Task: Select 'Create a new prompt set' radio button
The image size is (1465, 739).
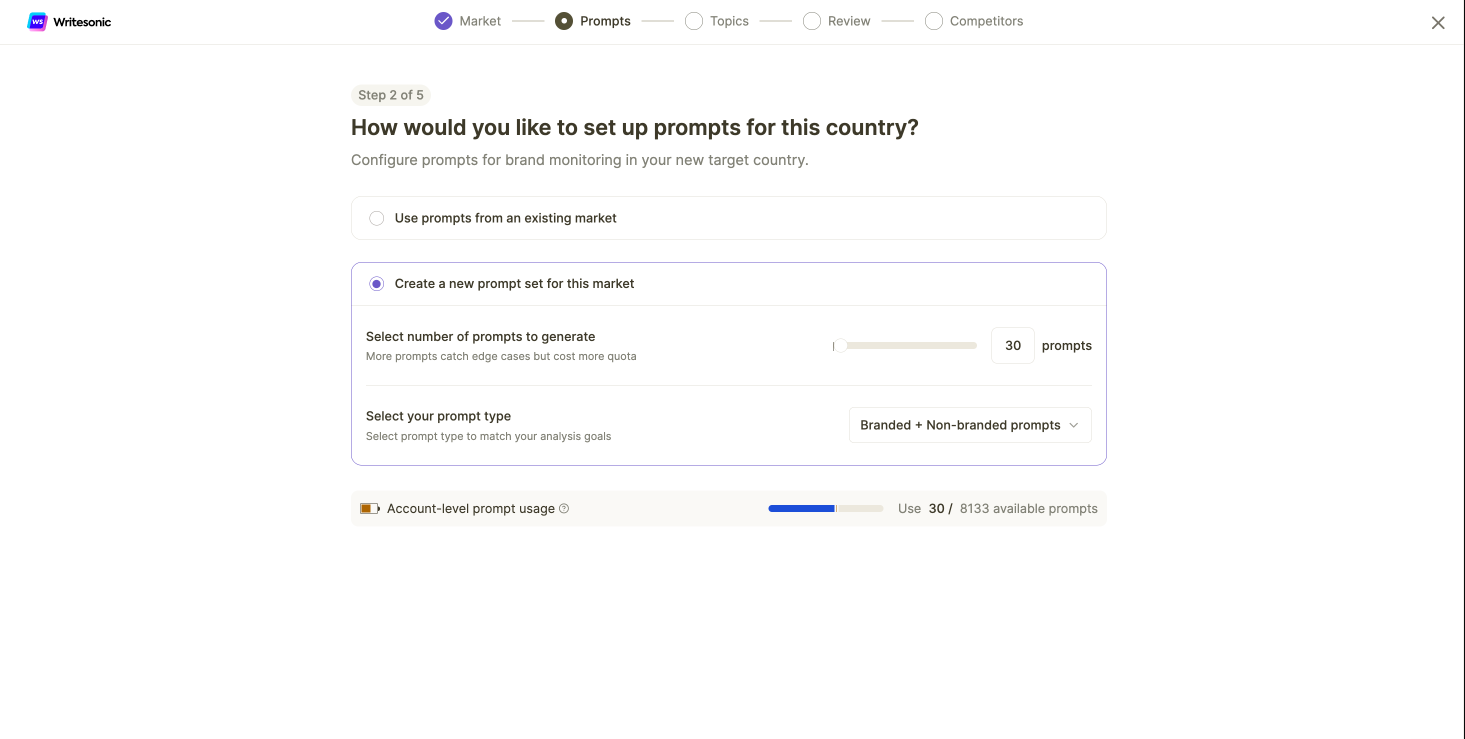Action: (377, 284)
